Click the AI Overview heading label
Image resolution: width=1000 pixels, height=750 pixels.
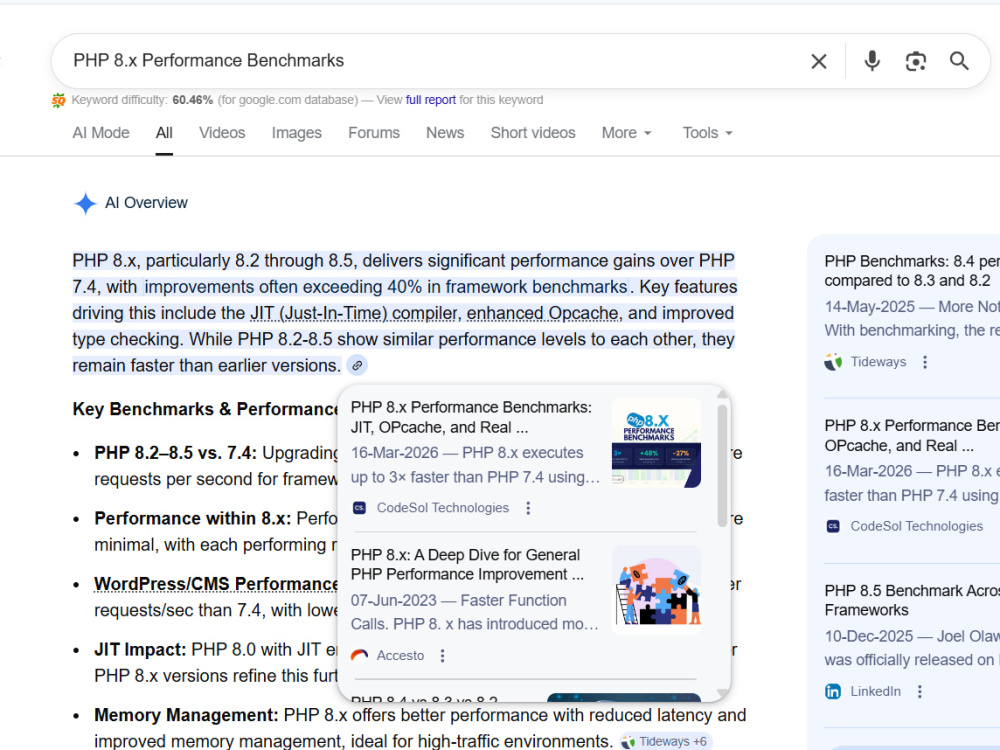pos(146,203)
